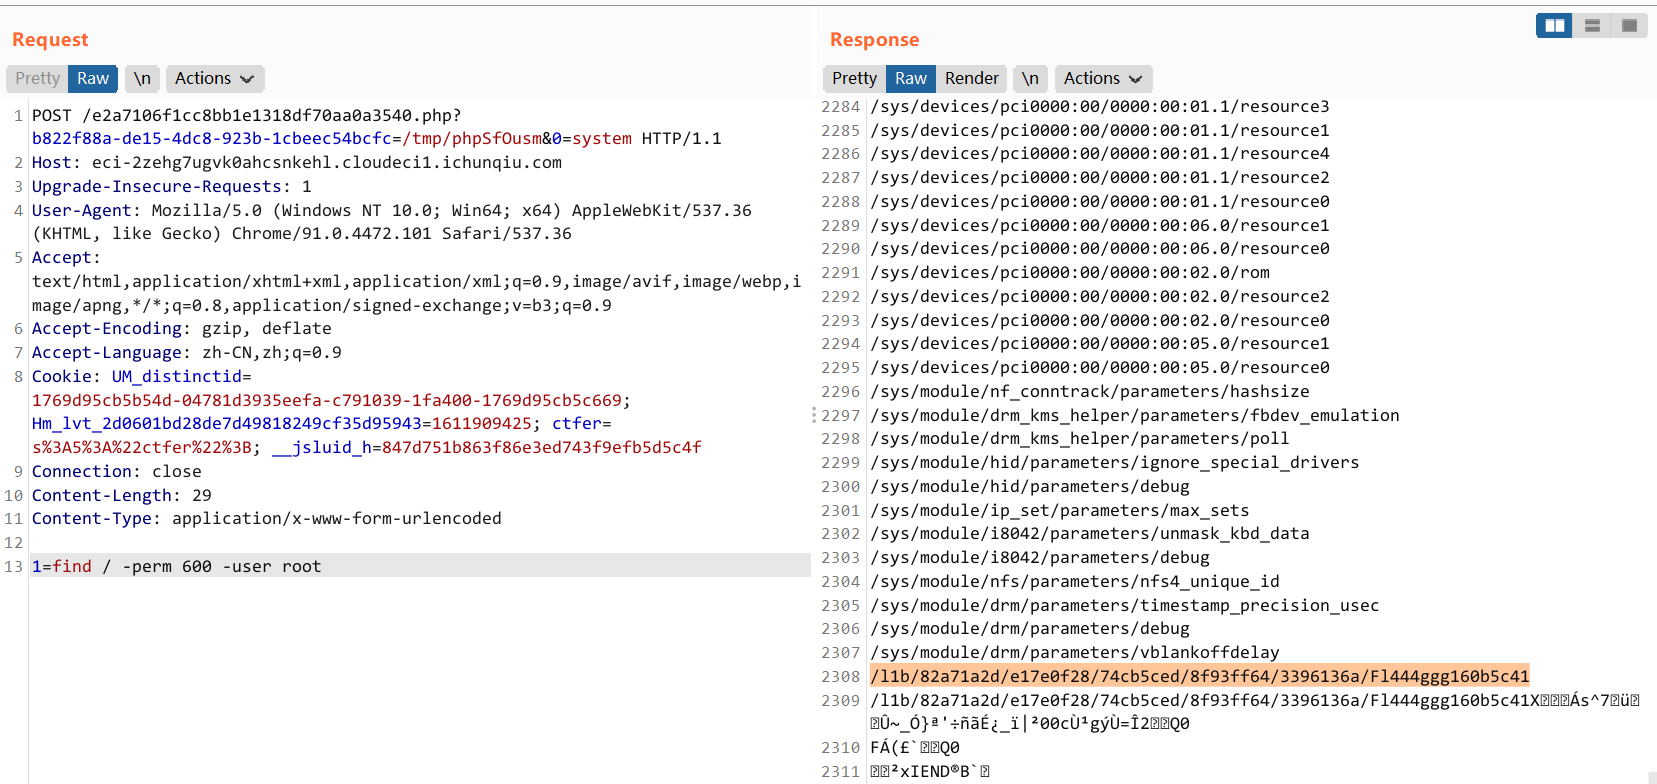Open Actions dropdown in Response panel
Image resolution: width=1657 pixels, height=784 pixels.
pos(1103,78)
